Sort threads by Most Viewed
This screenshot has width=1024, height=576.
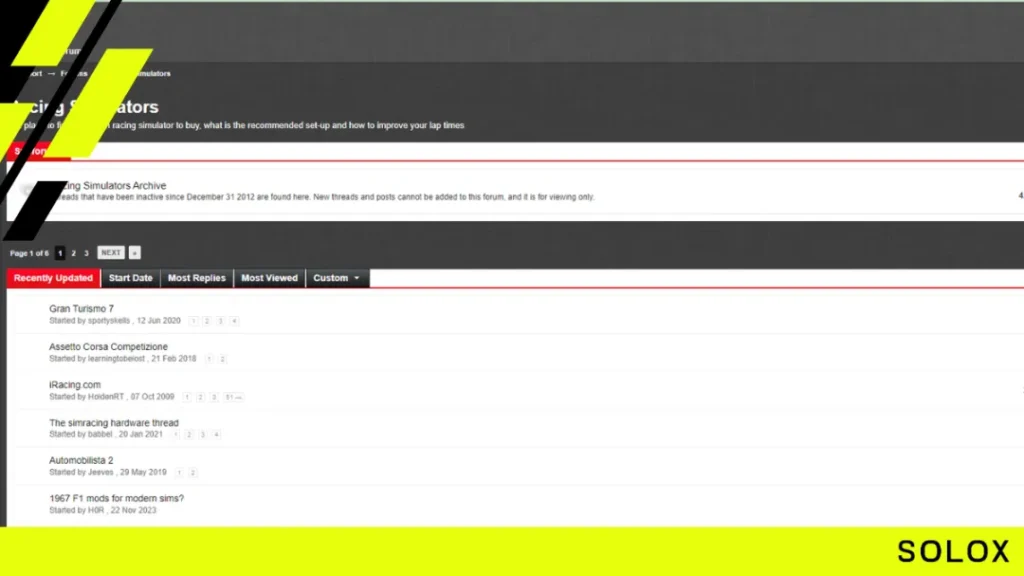click(x=269, y=278)
